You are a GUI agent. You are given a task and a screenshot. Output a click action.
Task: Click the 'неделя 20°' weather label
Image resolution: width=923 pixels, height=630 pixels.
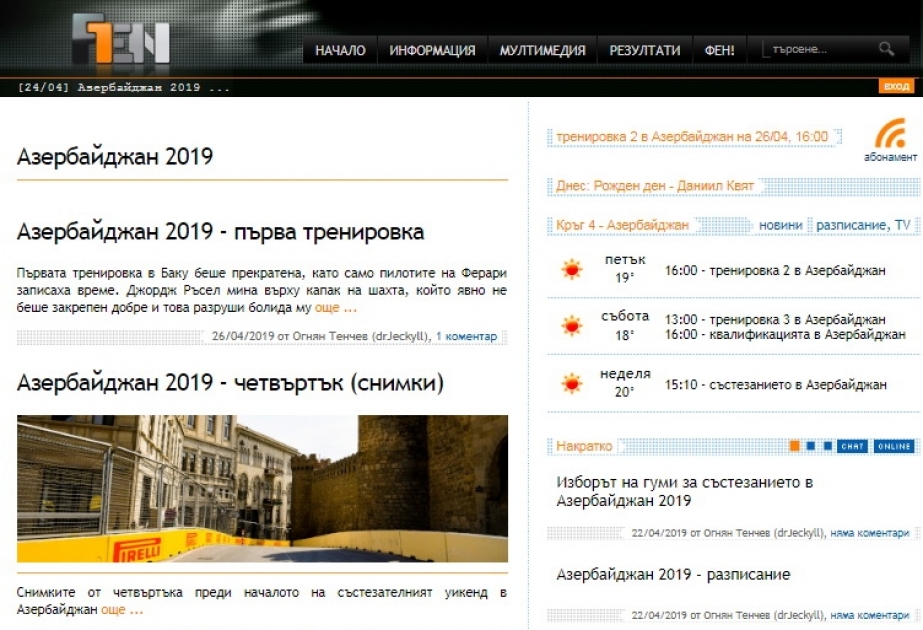pos(625,383)
